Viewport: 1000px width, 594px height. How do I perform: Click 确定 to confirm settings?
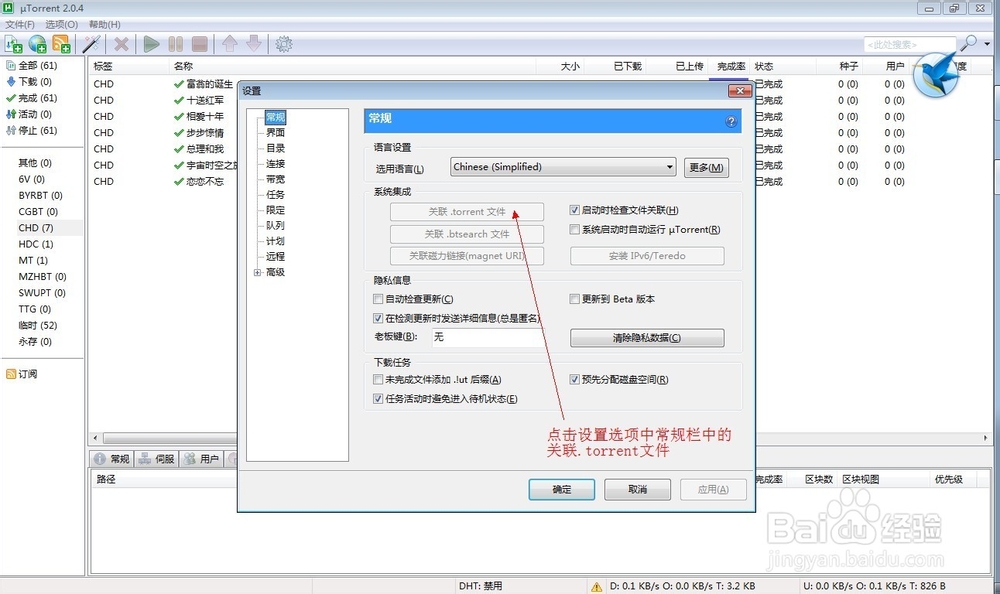click(561, 489)
